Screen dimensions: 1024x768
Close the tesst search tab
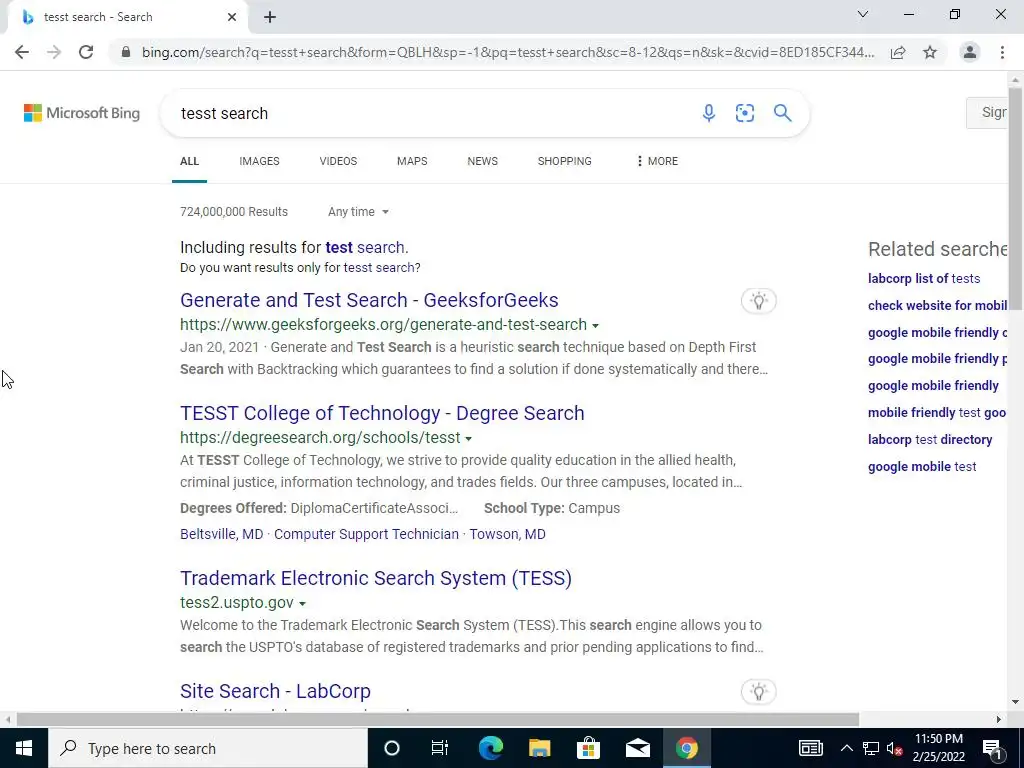(x=232, y=18)
